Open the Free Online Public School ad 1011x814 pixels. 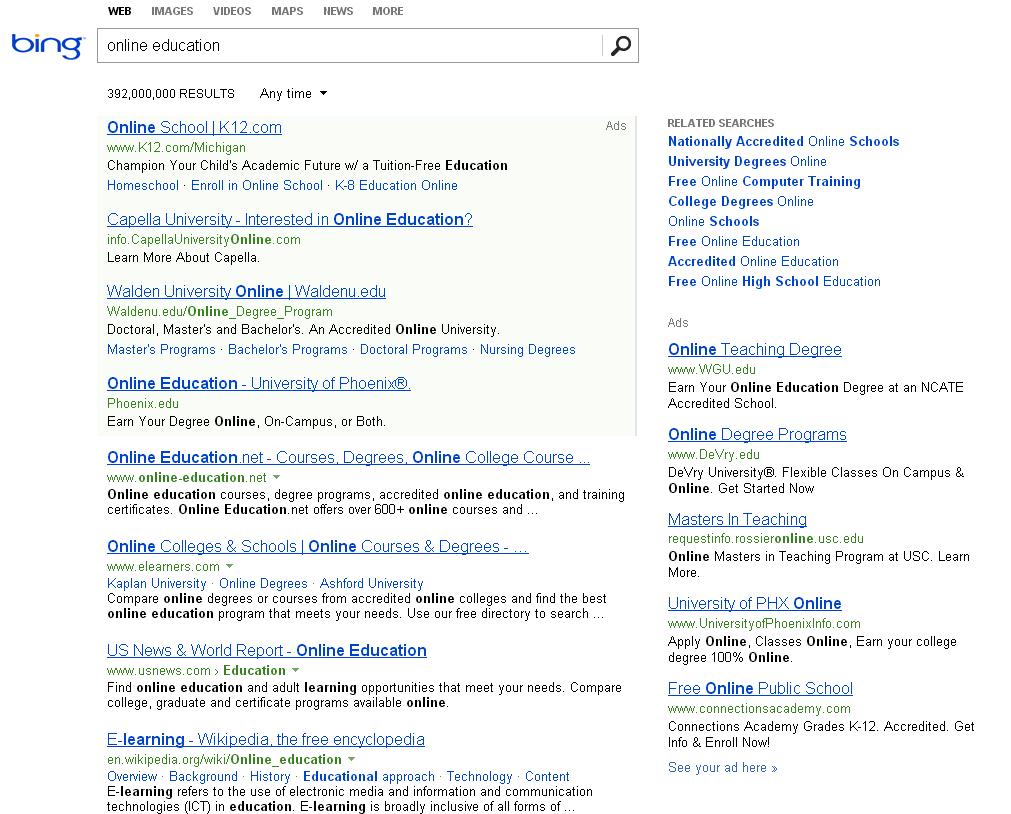tap(760, 689)
